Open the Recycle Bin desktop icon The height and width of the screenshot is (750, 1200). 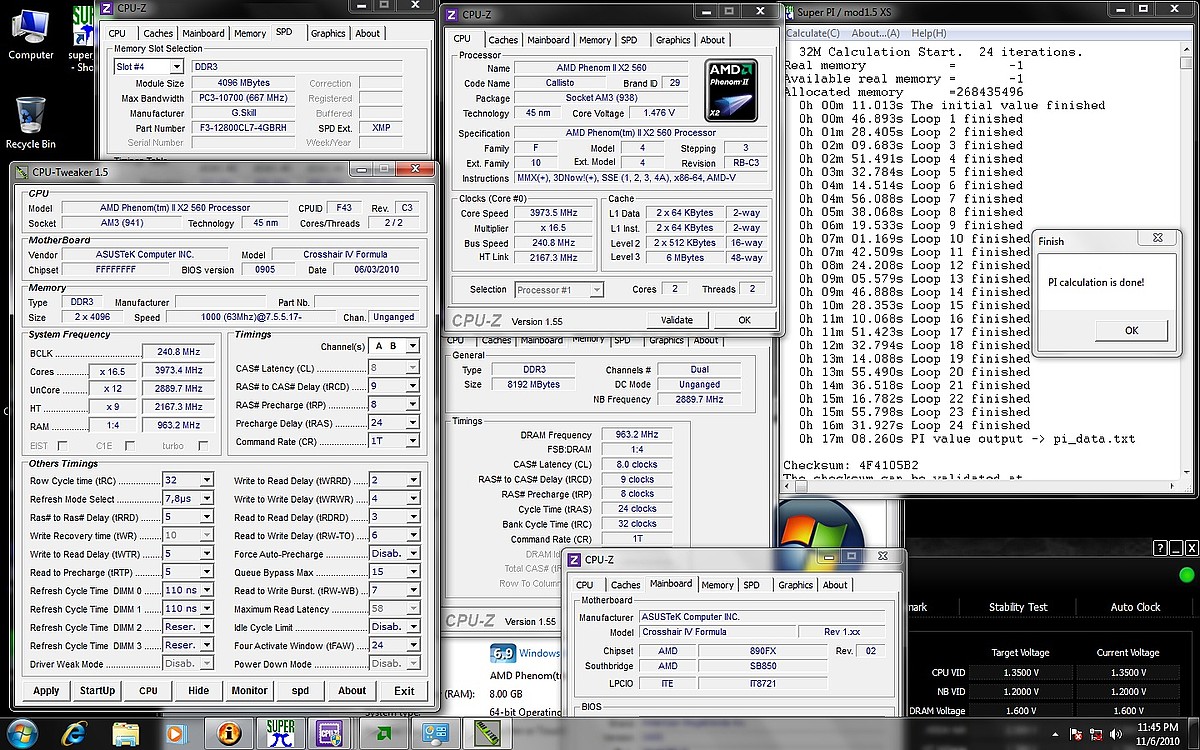click(31, 121)
